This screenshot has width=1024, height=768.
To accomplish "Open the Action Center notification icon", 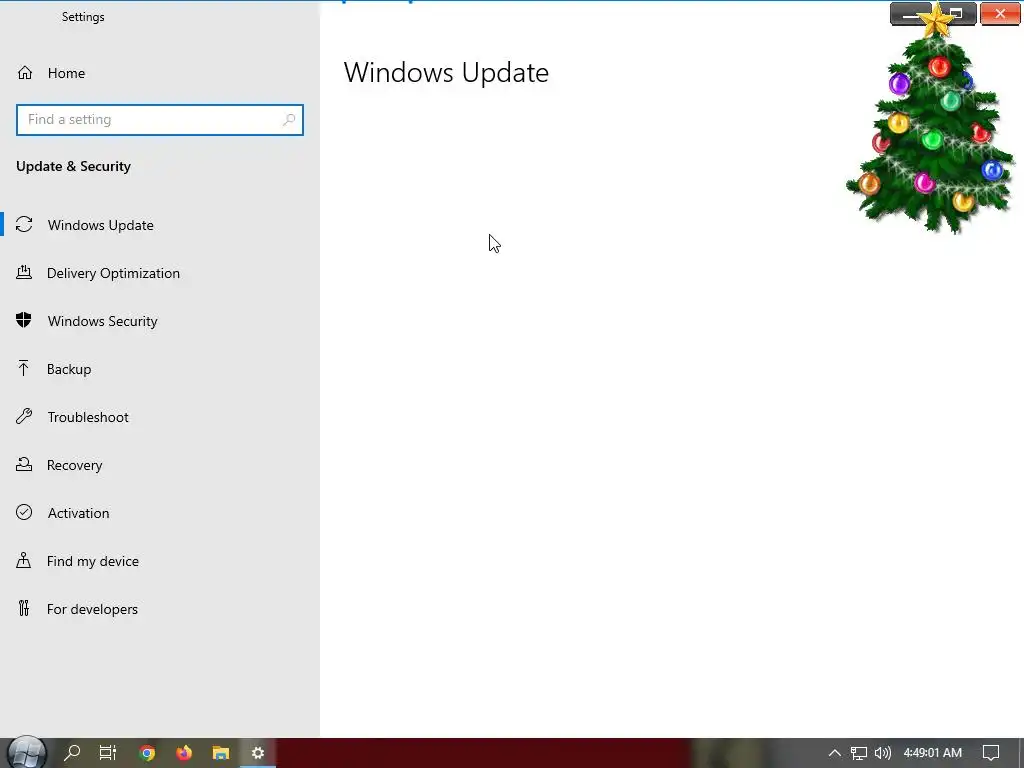I will pyautogui.click(x=991, y=753).
